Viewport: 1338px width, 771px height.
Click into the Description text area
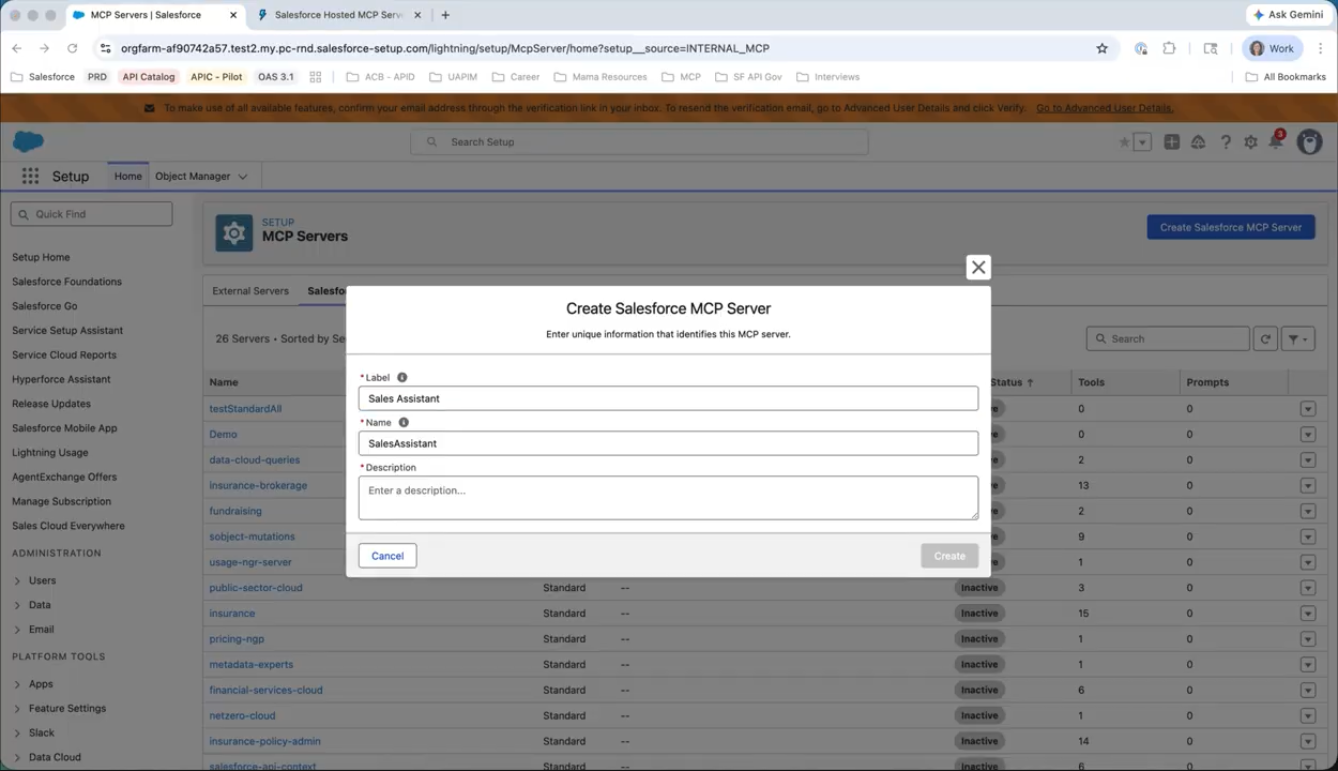point(668,498)
